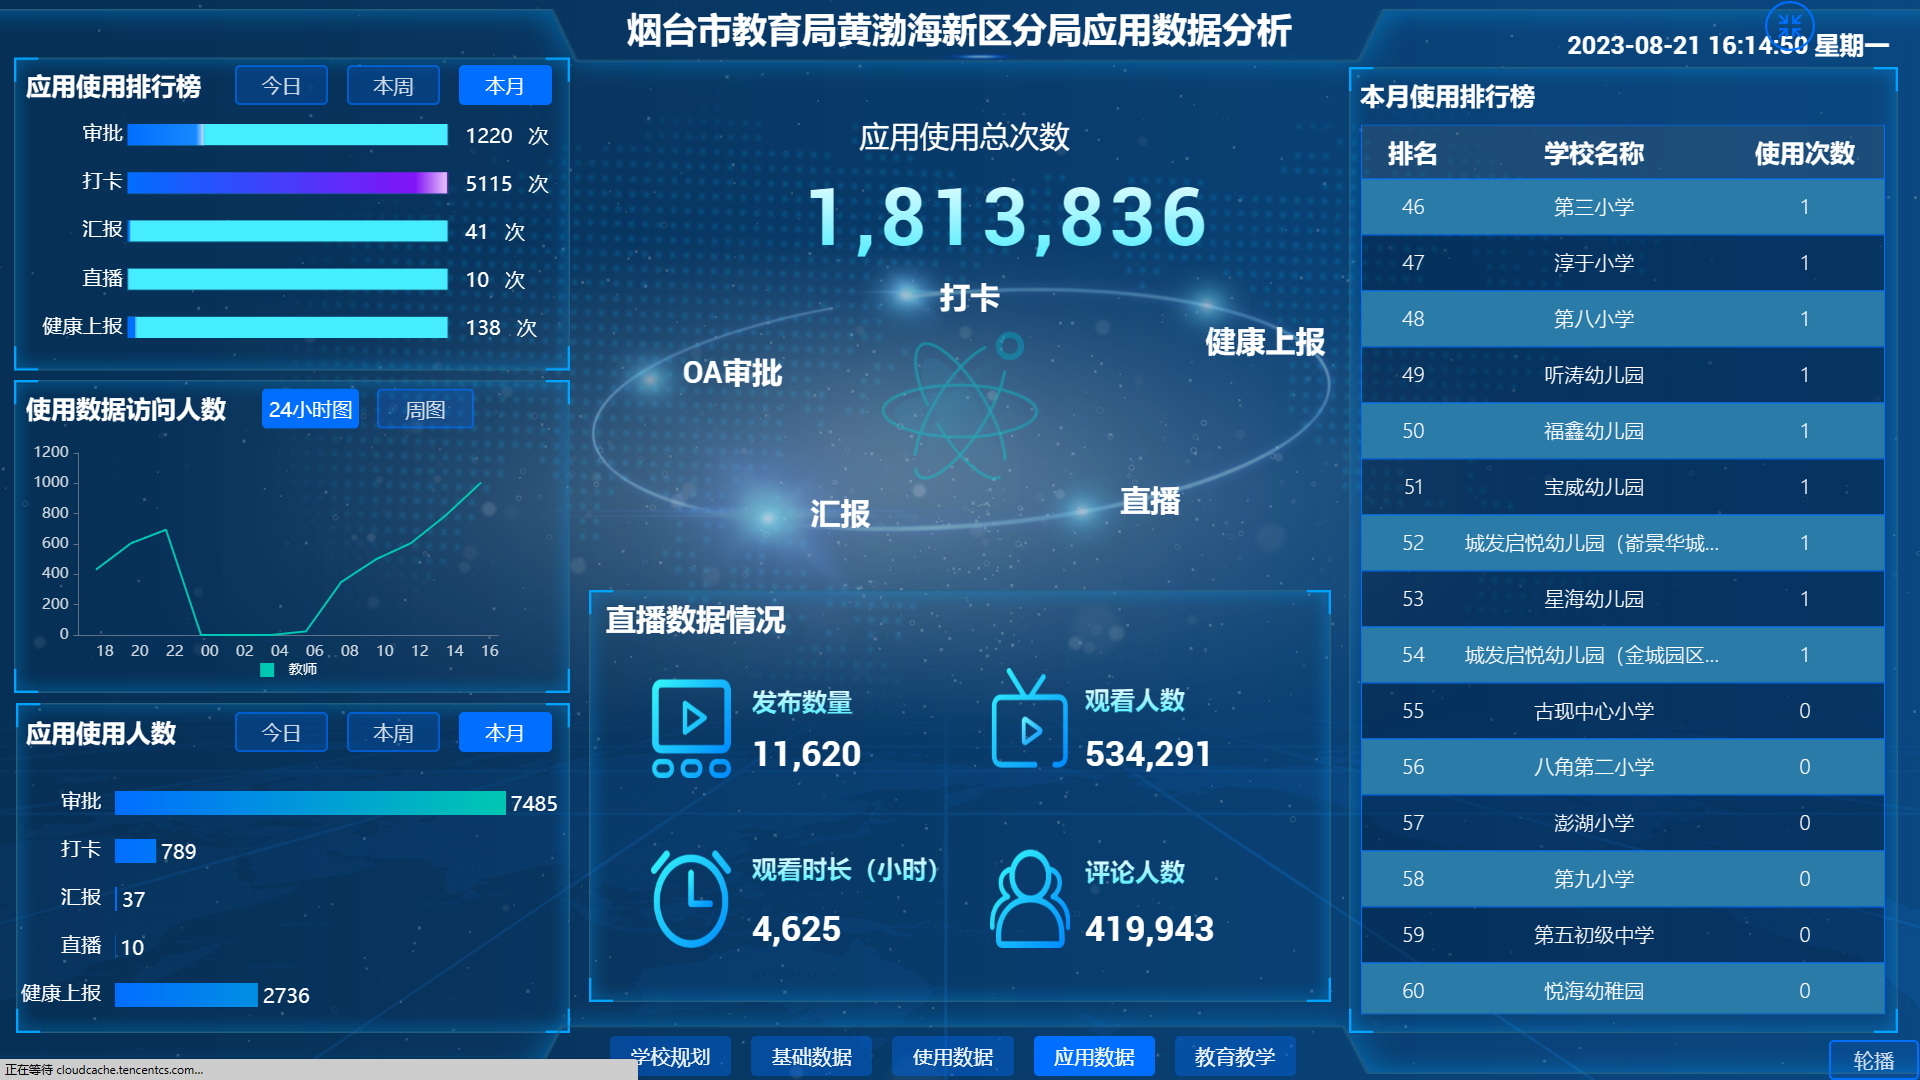
Task: Click the 审批 bar in 应用使用人数
Action: point(310,803)
